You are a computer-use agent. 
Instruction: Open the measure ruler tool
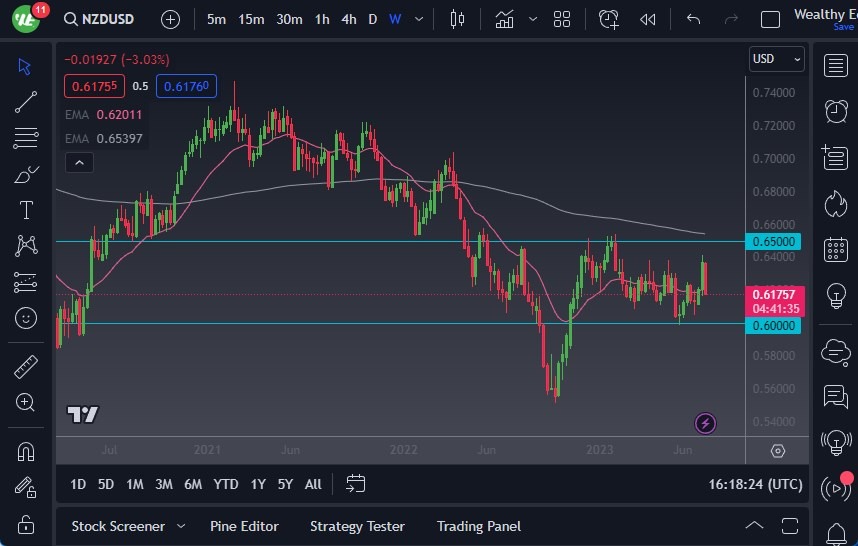coord(26,367)
